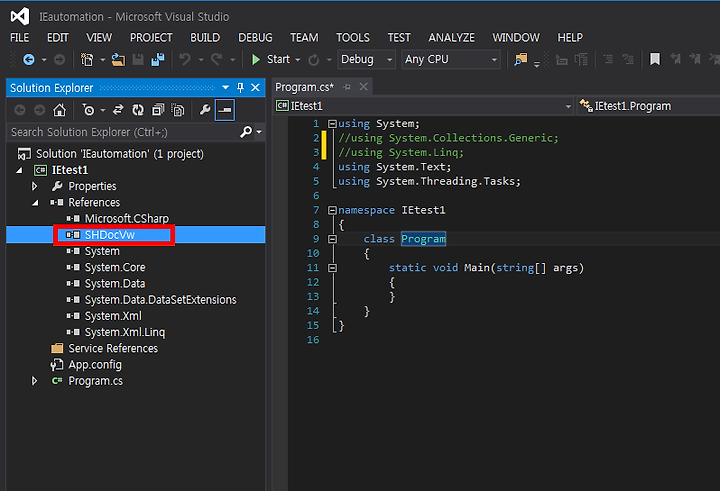Open the Start button dropdown arrow
Screen dimensions: 720x491
click(298, 60)
